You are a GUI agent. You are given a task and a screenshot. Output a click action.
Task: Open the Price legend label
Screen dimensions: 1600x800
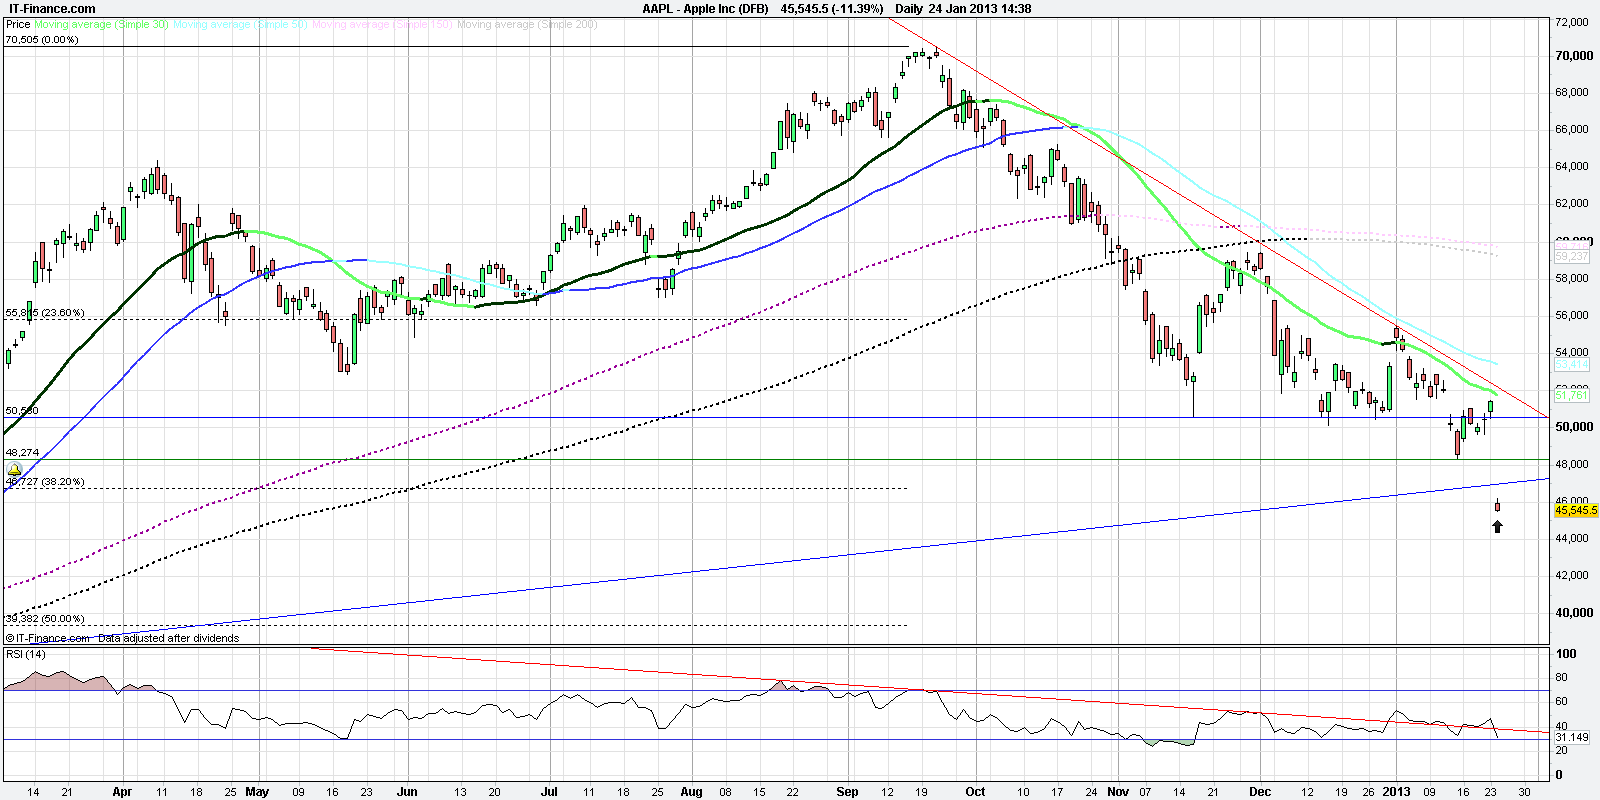point(18,24)
